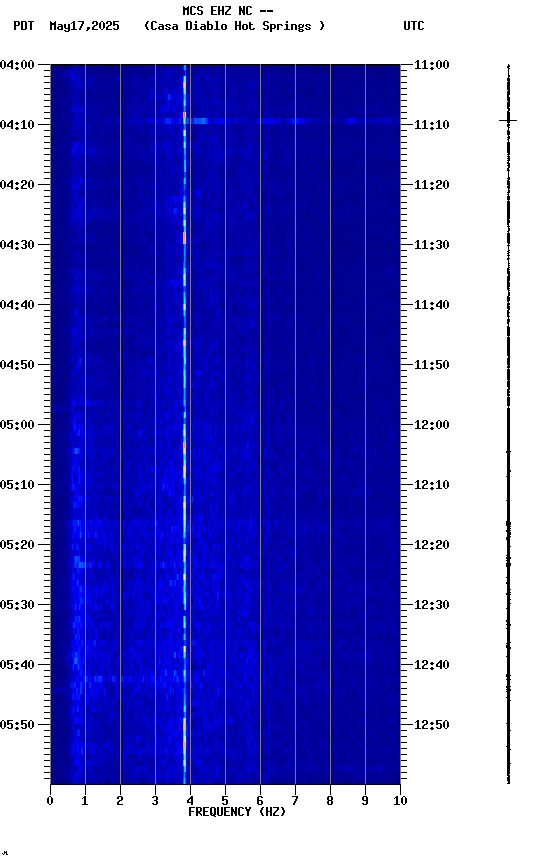The height and width of the screenshot is (864, 552).
Task: Click the '04:30' PDT time label
Action: [17, 245]
